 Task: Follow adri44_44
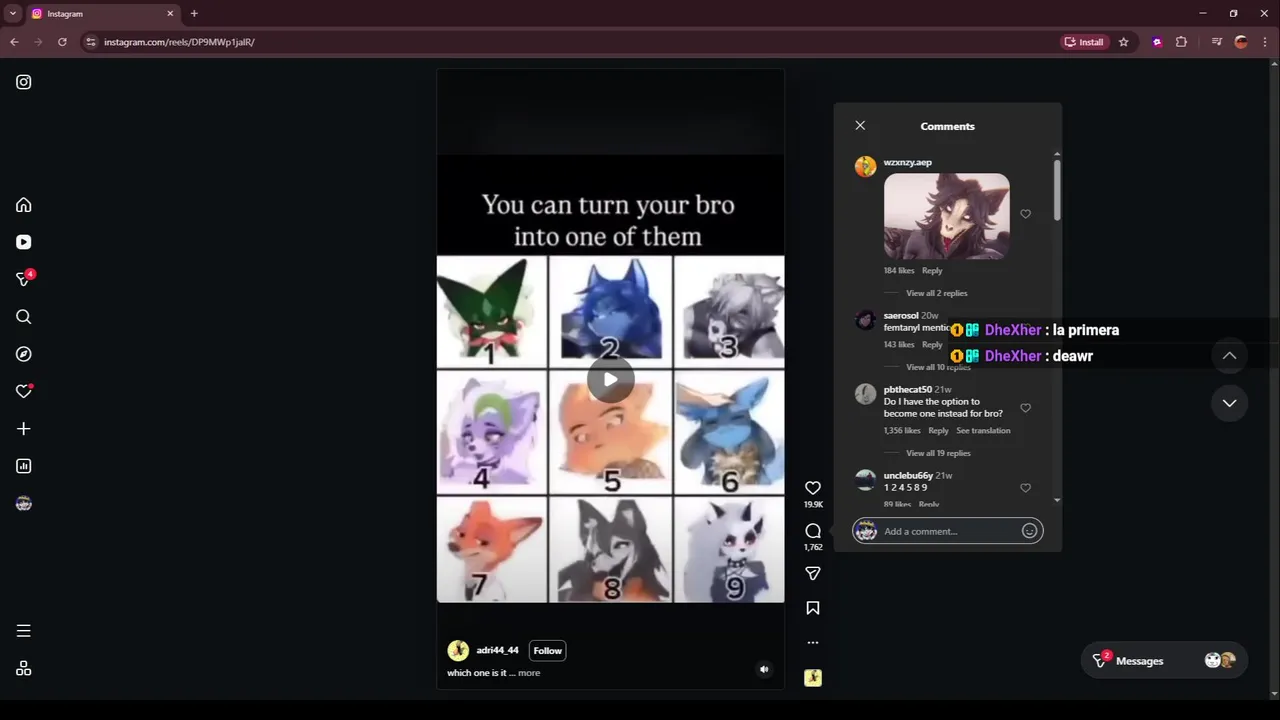[x=547, y=651]
